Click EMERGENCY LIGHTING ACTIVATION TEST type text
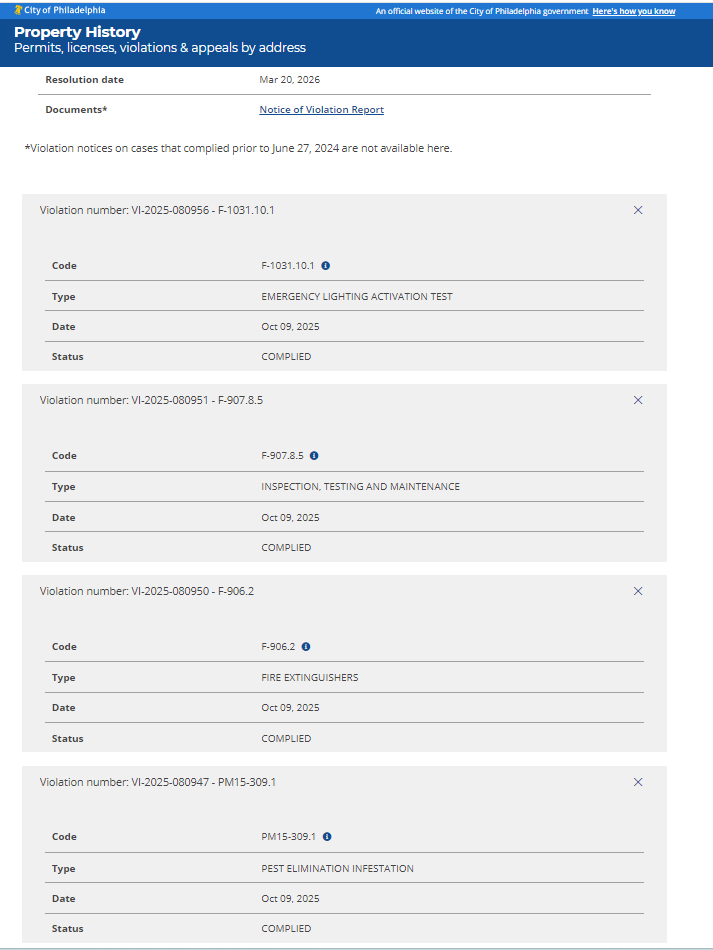The image size is (713, 950). click(x=356, y=297)
